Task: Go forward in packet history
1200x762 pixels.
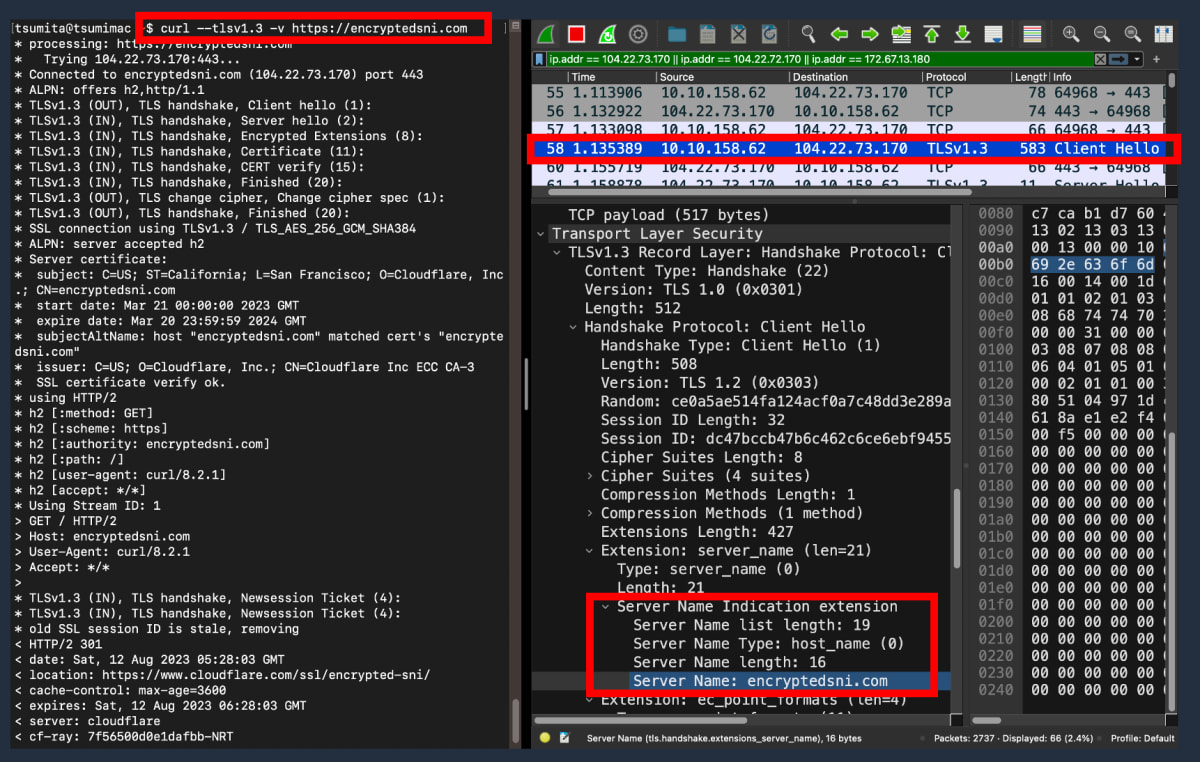Action: click(x=869, y=34)
